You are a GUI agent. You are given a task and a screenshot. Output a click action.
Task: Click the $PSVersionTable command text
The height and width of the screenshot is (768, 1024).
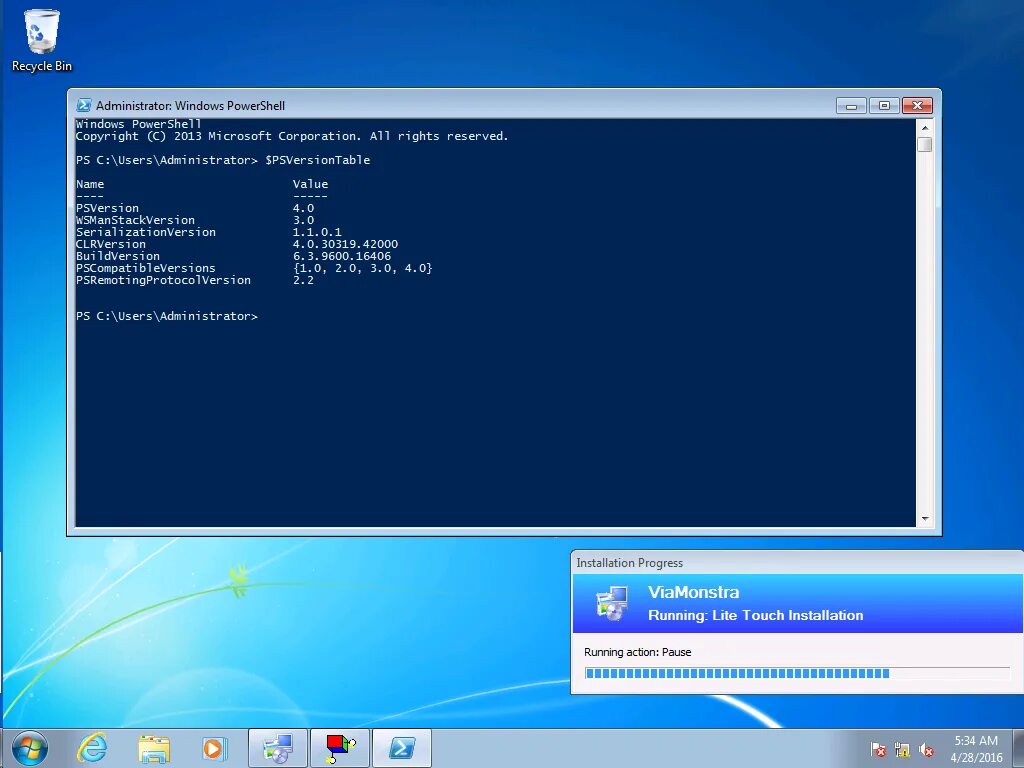[x=317, y=160]
